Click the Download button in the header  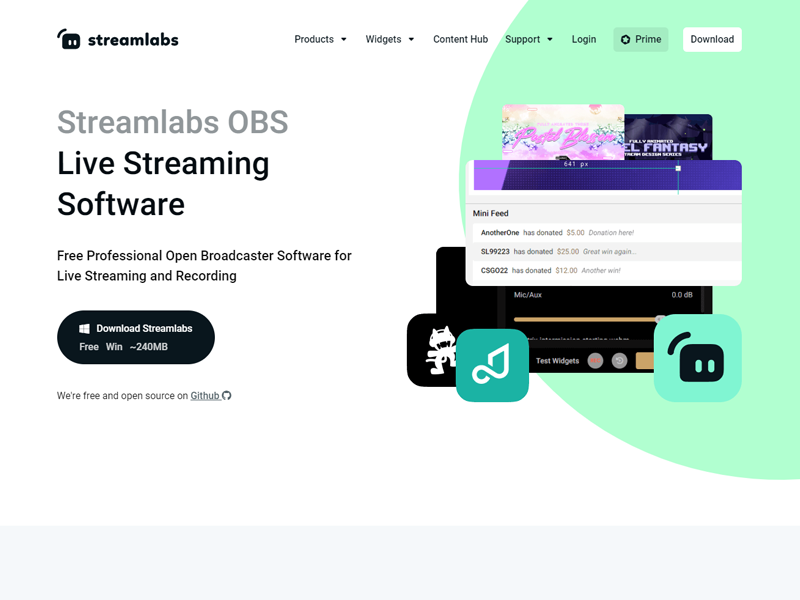point(712,39)
